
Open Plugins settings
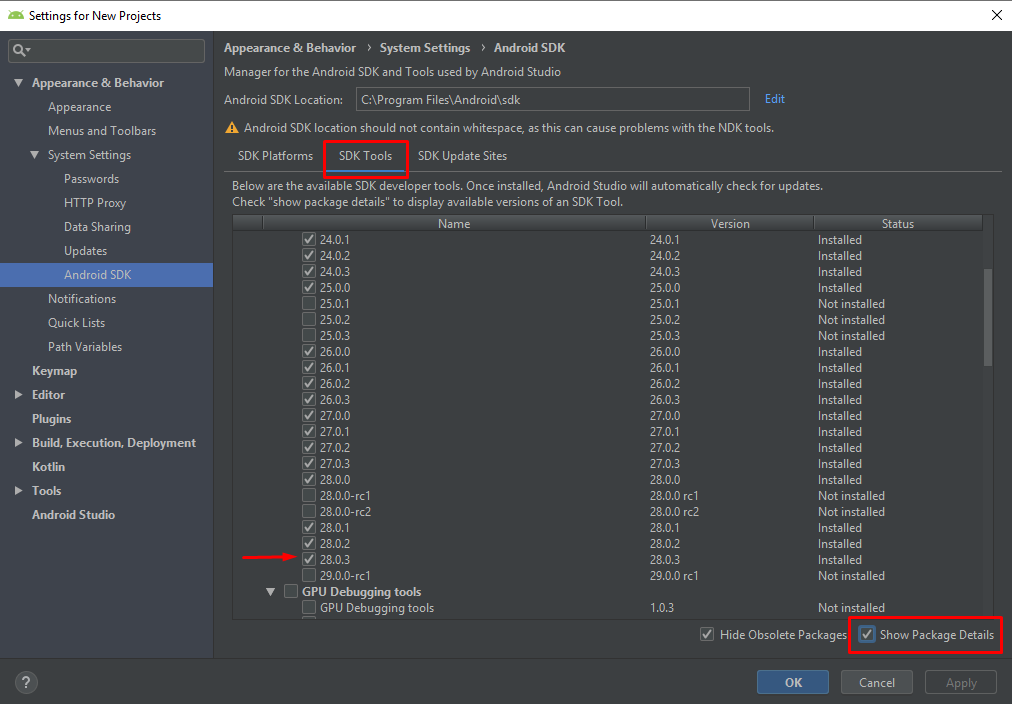pos(52,419)
